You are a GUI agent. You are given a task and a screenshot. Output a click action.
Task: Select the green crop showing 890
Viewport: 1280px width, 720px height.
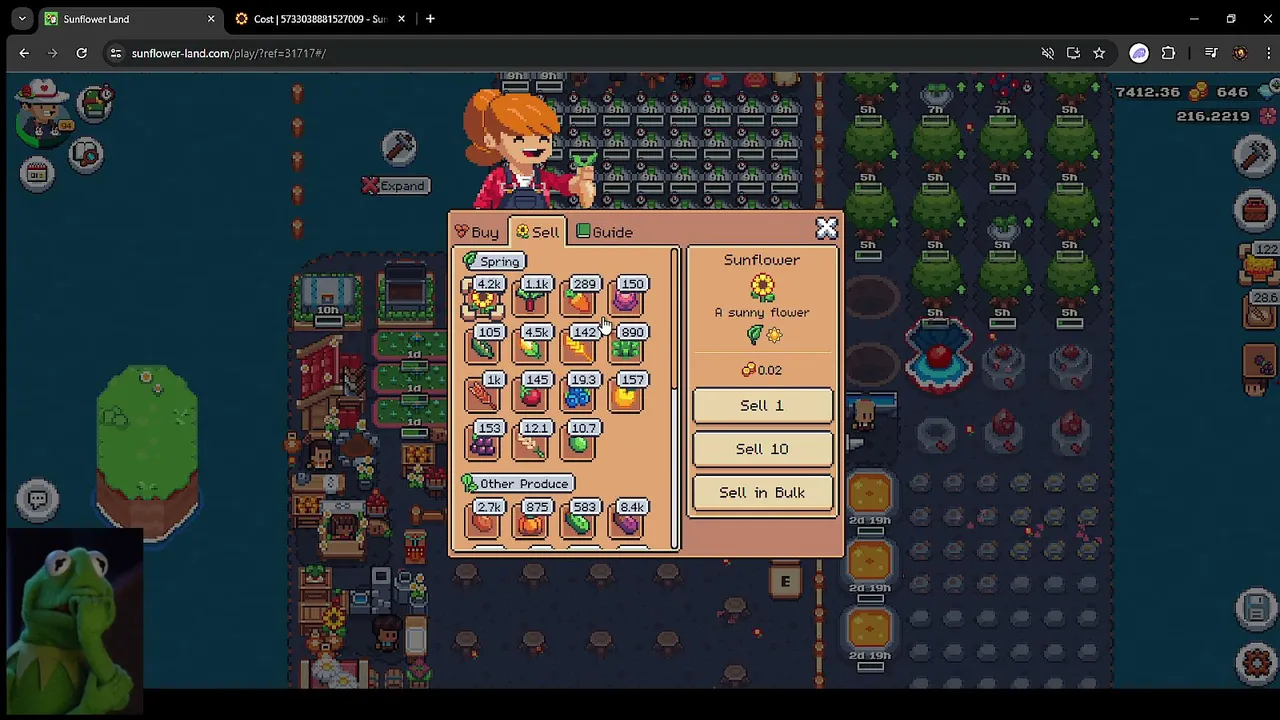click(x=628, y=346)
